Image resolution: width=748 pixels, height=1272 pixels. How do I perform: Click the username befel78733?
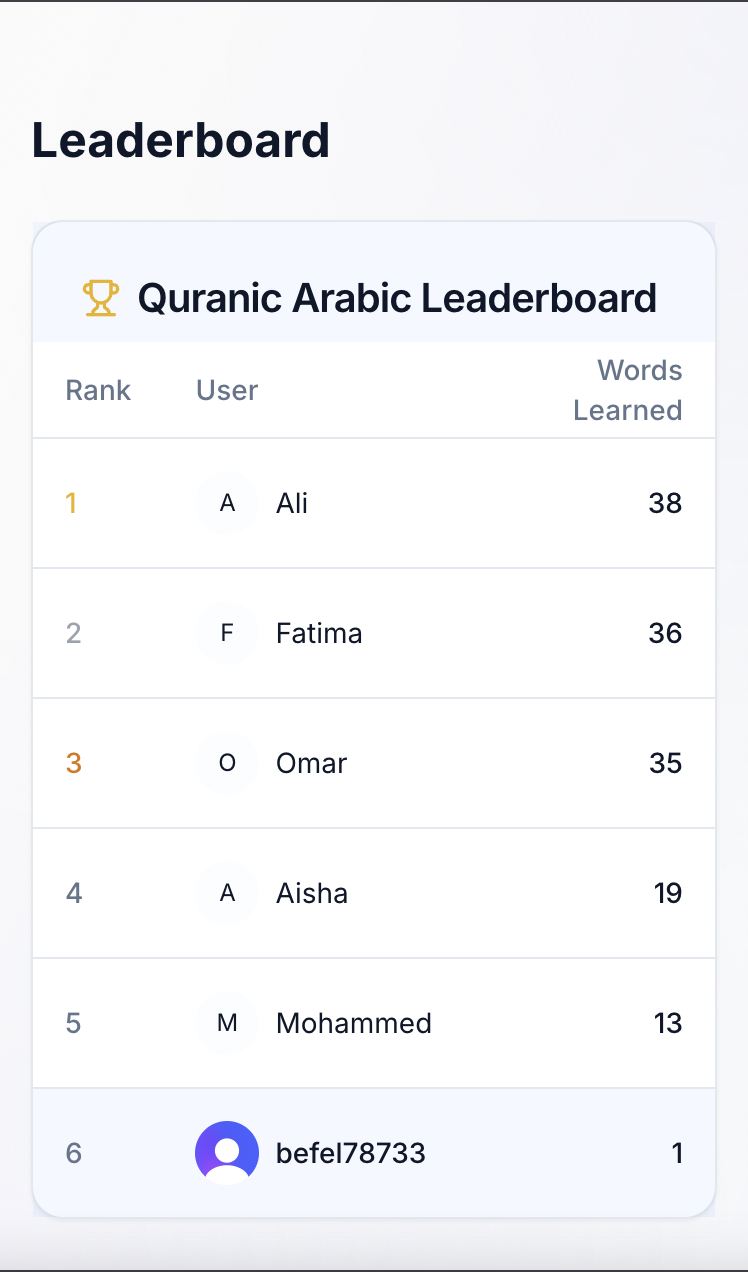tap(351, 1153)
